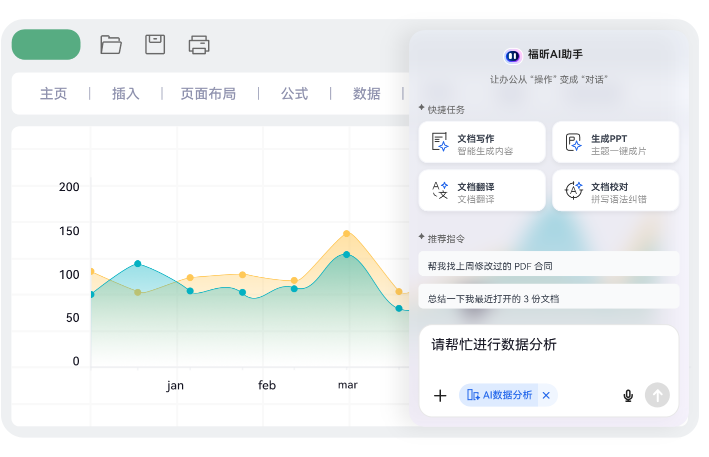Switch to the 主页 tab
Viewport: 709px width, 457px height.
click(53, 94)
